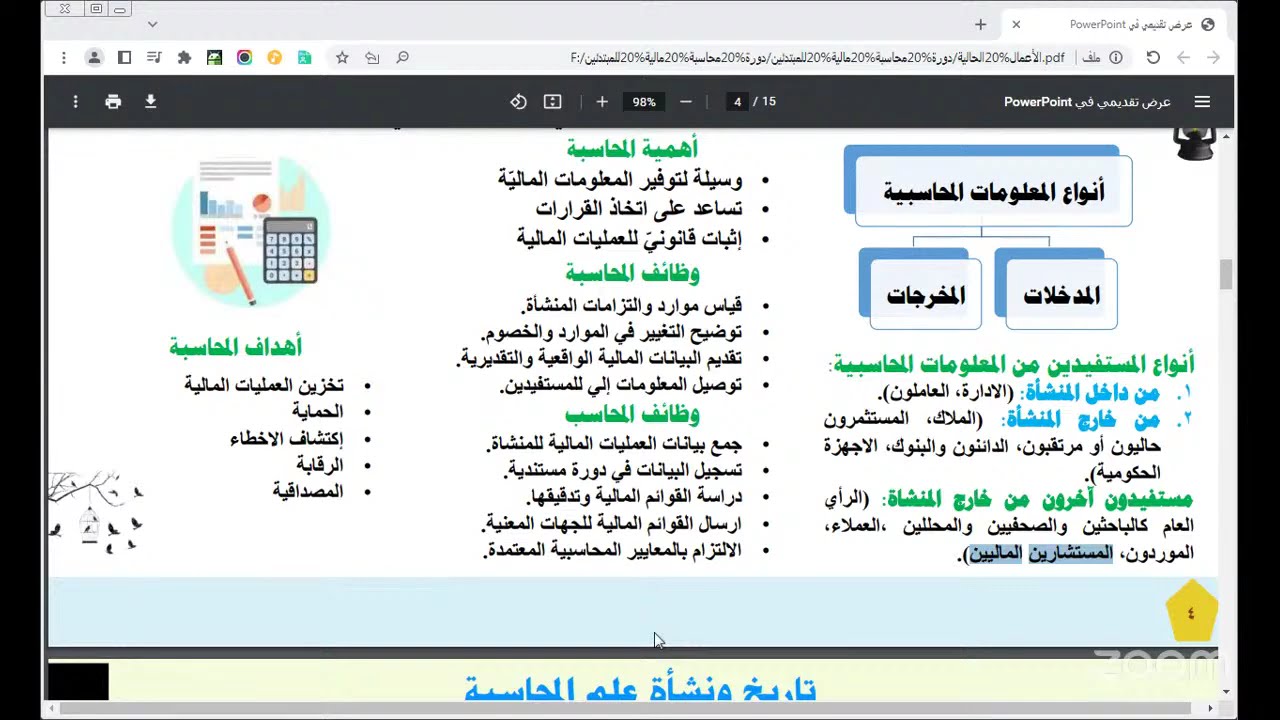Viewport: 1280px width, 720px height.
Task: View site information for the file
Action: (1116, 58)
